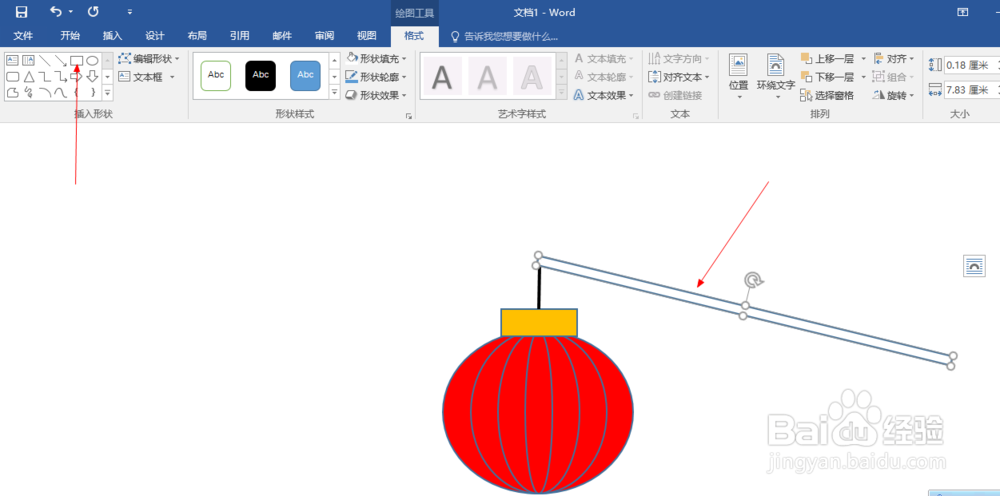The height and width of the screenshot is (496, 1000).
Task: Click the rotation handle of selected shape
Action: 753,280
